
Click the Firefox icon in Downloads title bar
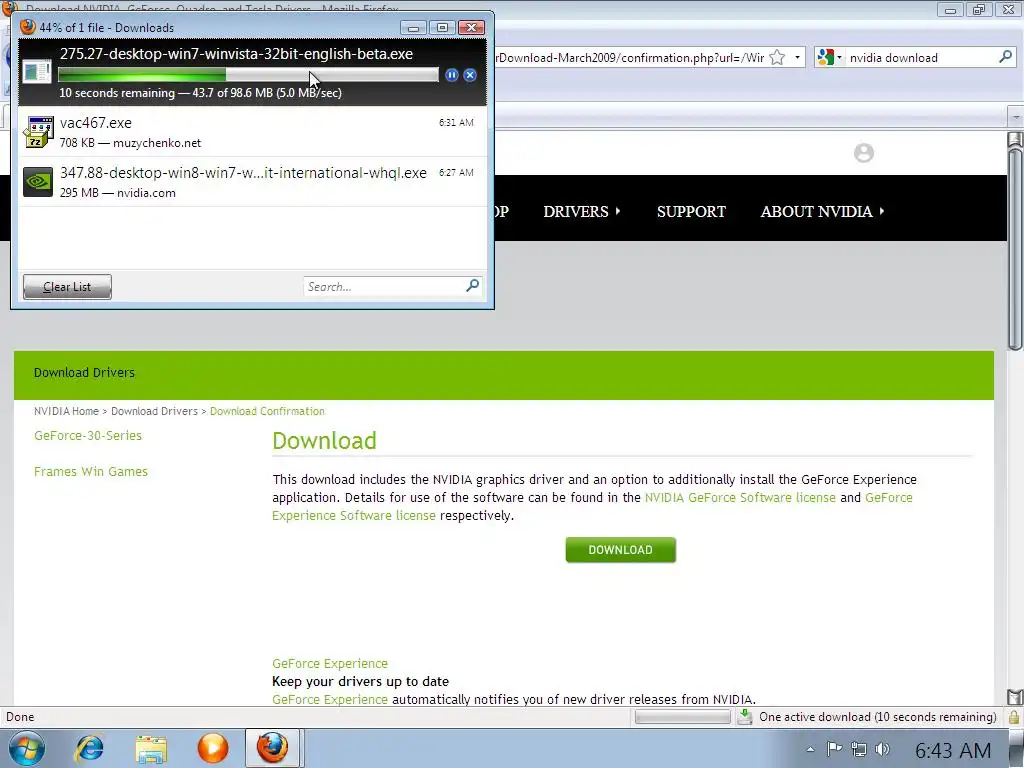pyautogui.click(x=28, y=27)
